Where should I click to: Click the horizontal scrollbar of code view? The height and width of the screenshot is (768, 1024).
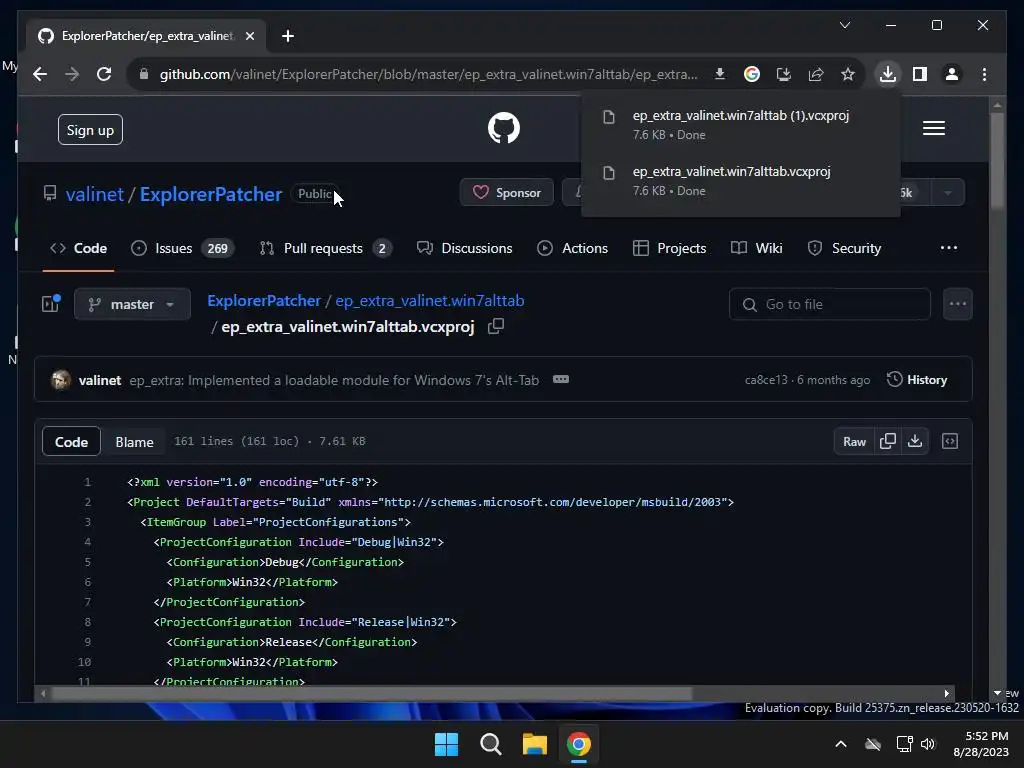click(x=372, y=693)
